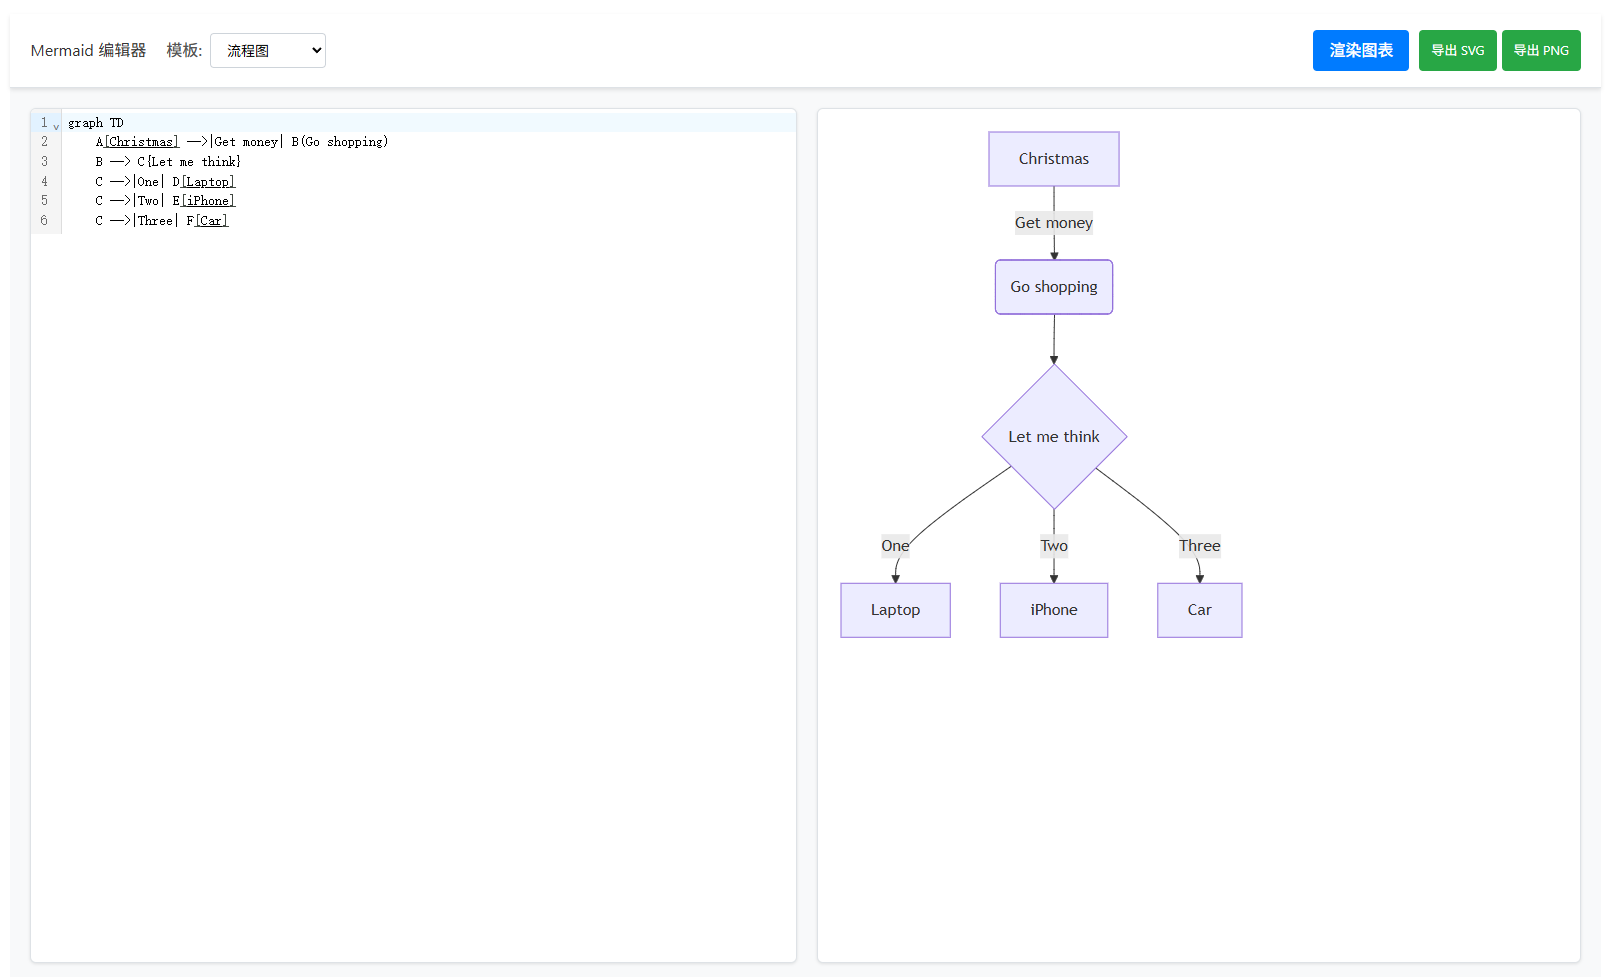Select the Laptop node in the flowchart

coord(895,610)
